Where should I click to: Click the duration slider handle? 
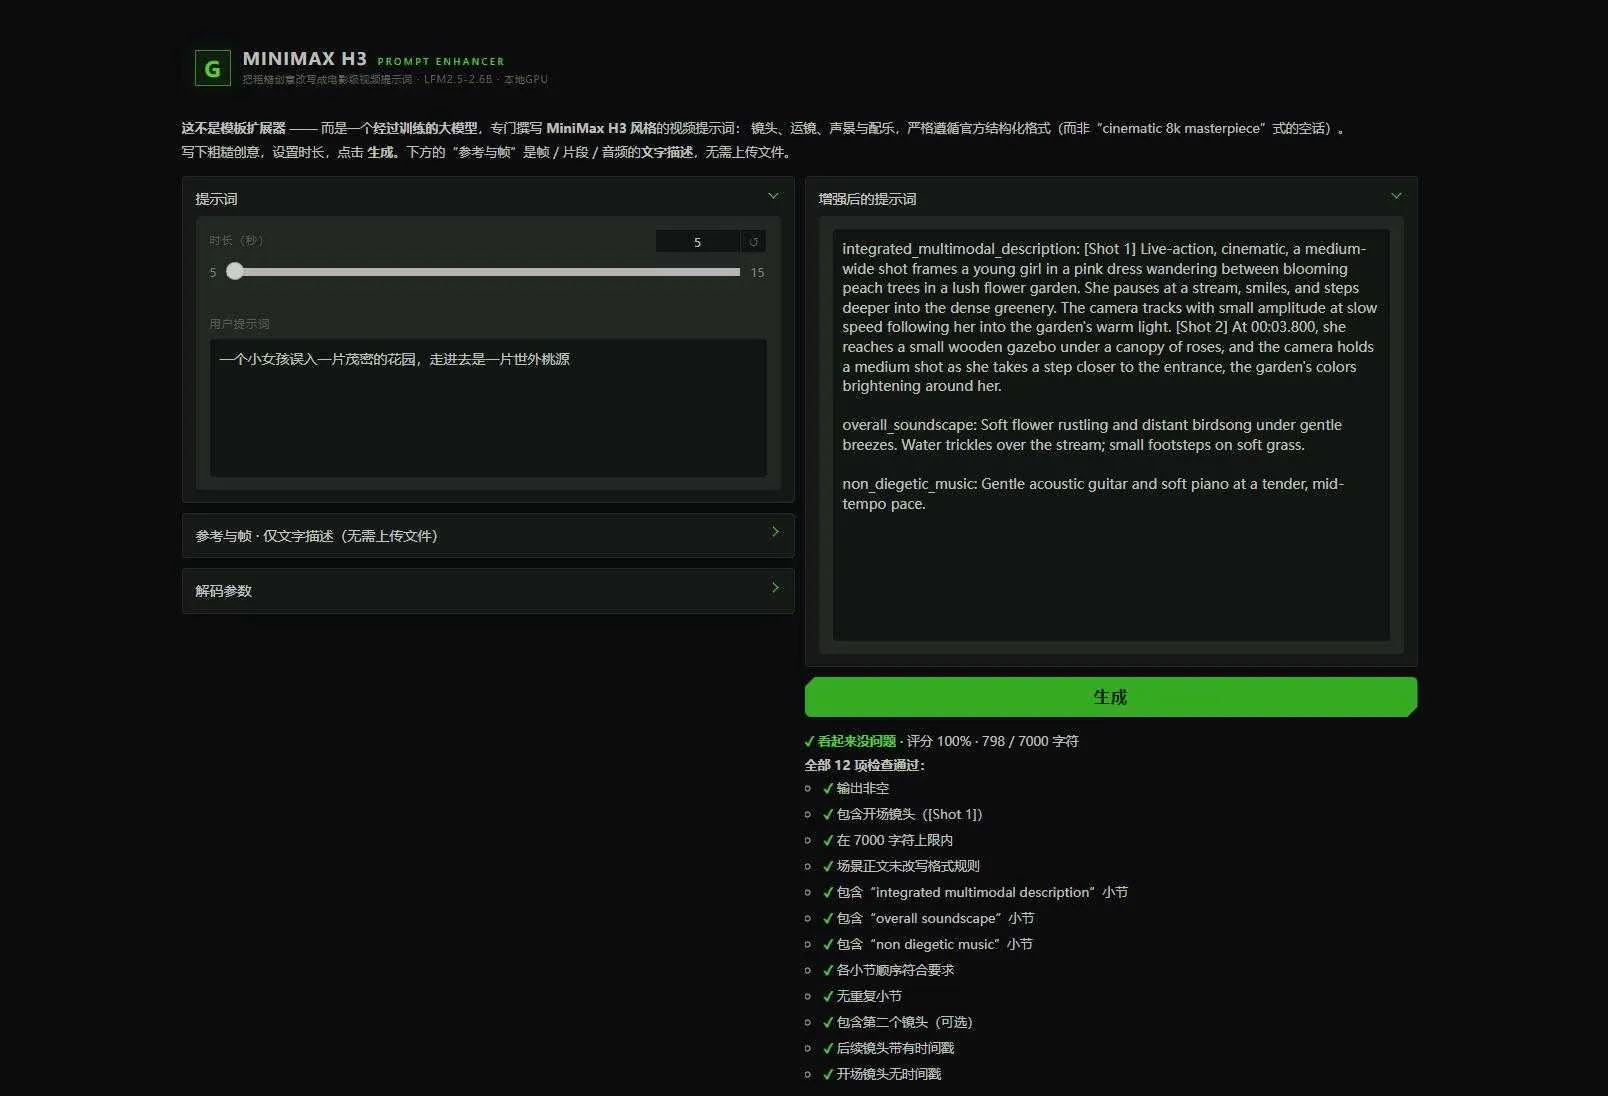click(x=235, y=271)
